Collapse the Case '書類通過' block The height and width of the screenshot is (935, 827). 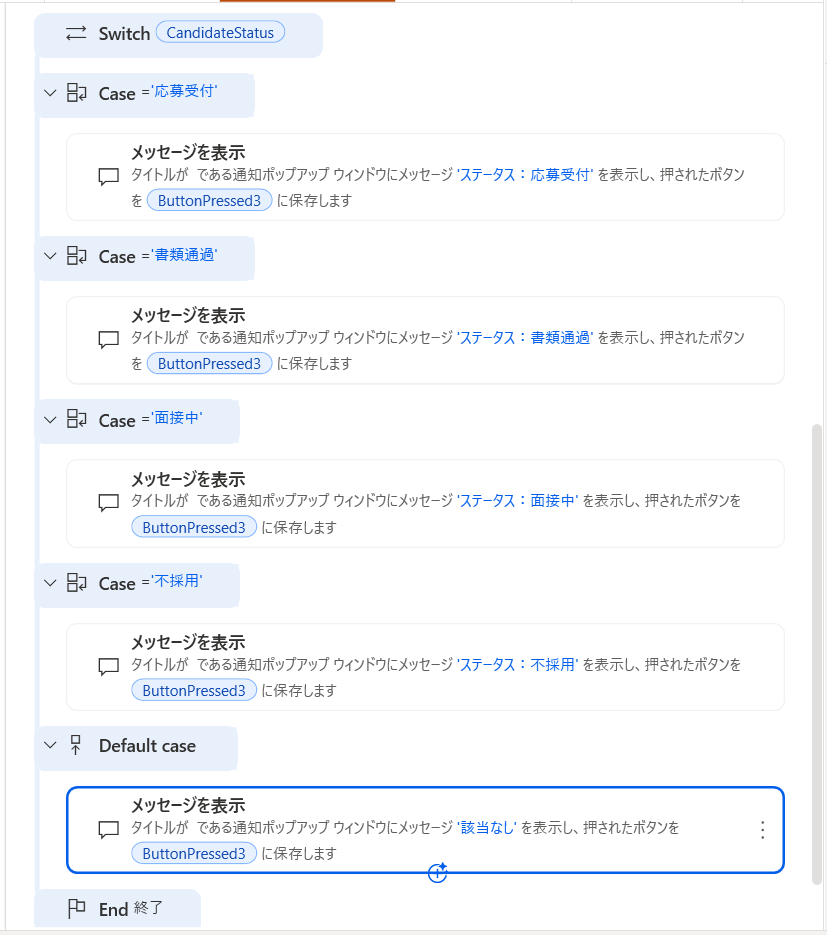coord(50,256)
